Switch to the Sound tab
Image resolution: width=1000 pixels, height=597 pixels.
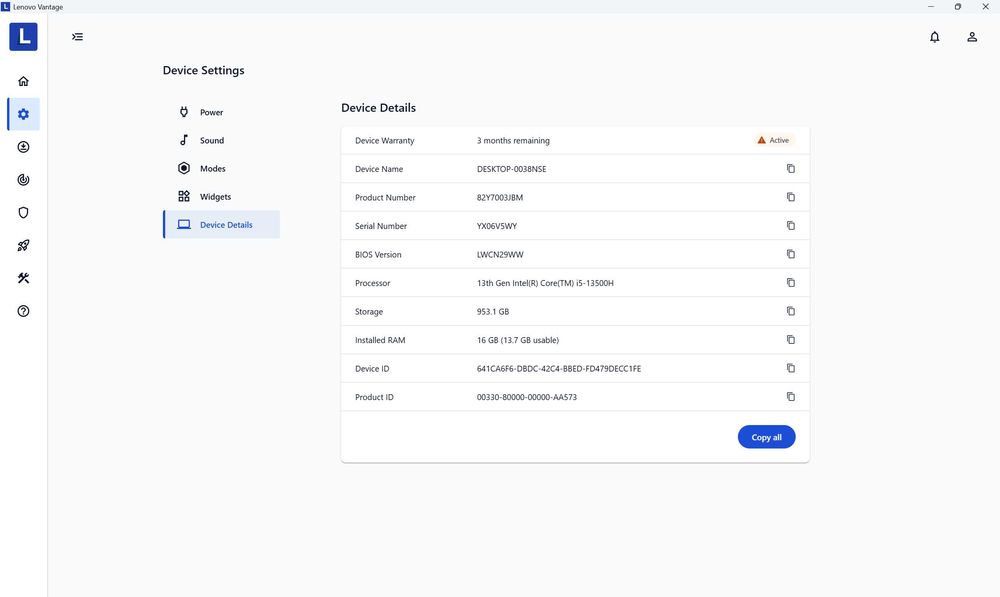(x=211, y=141)
